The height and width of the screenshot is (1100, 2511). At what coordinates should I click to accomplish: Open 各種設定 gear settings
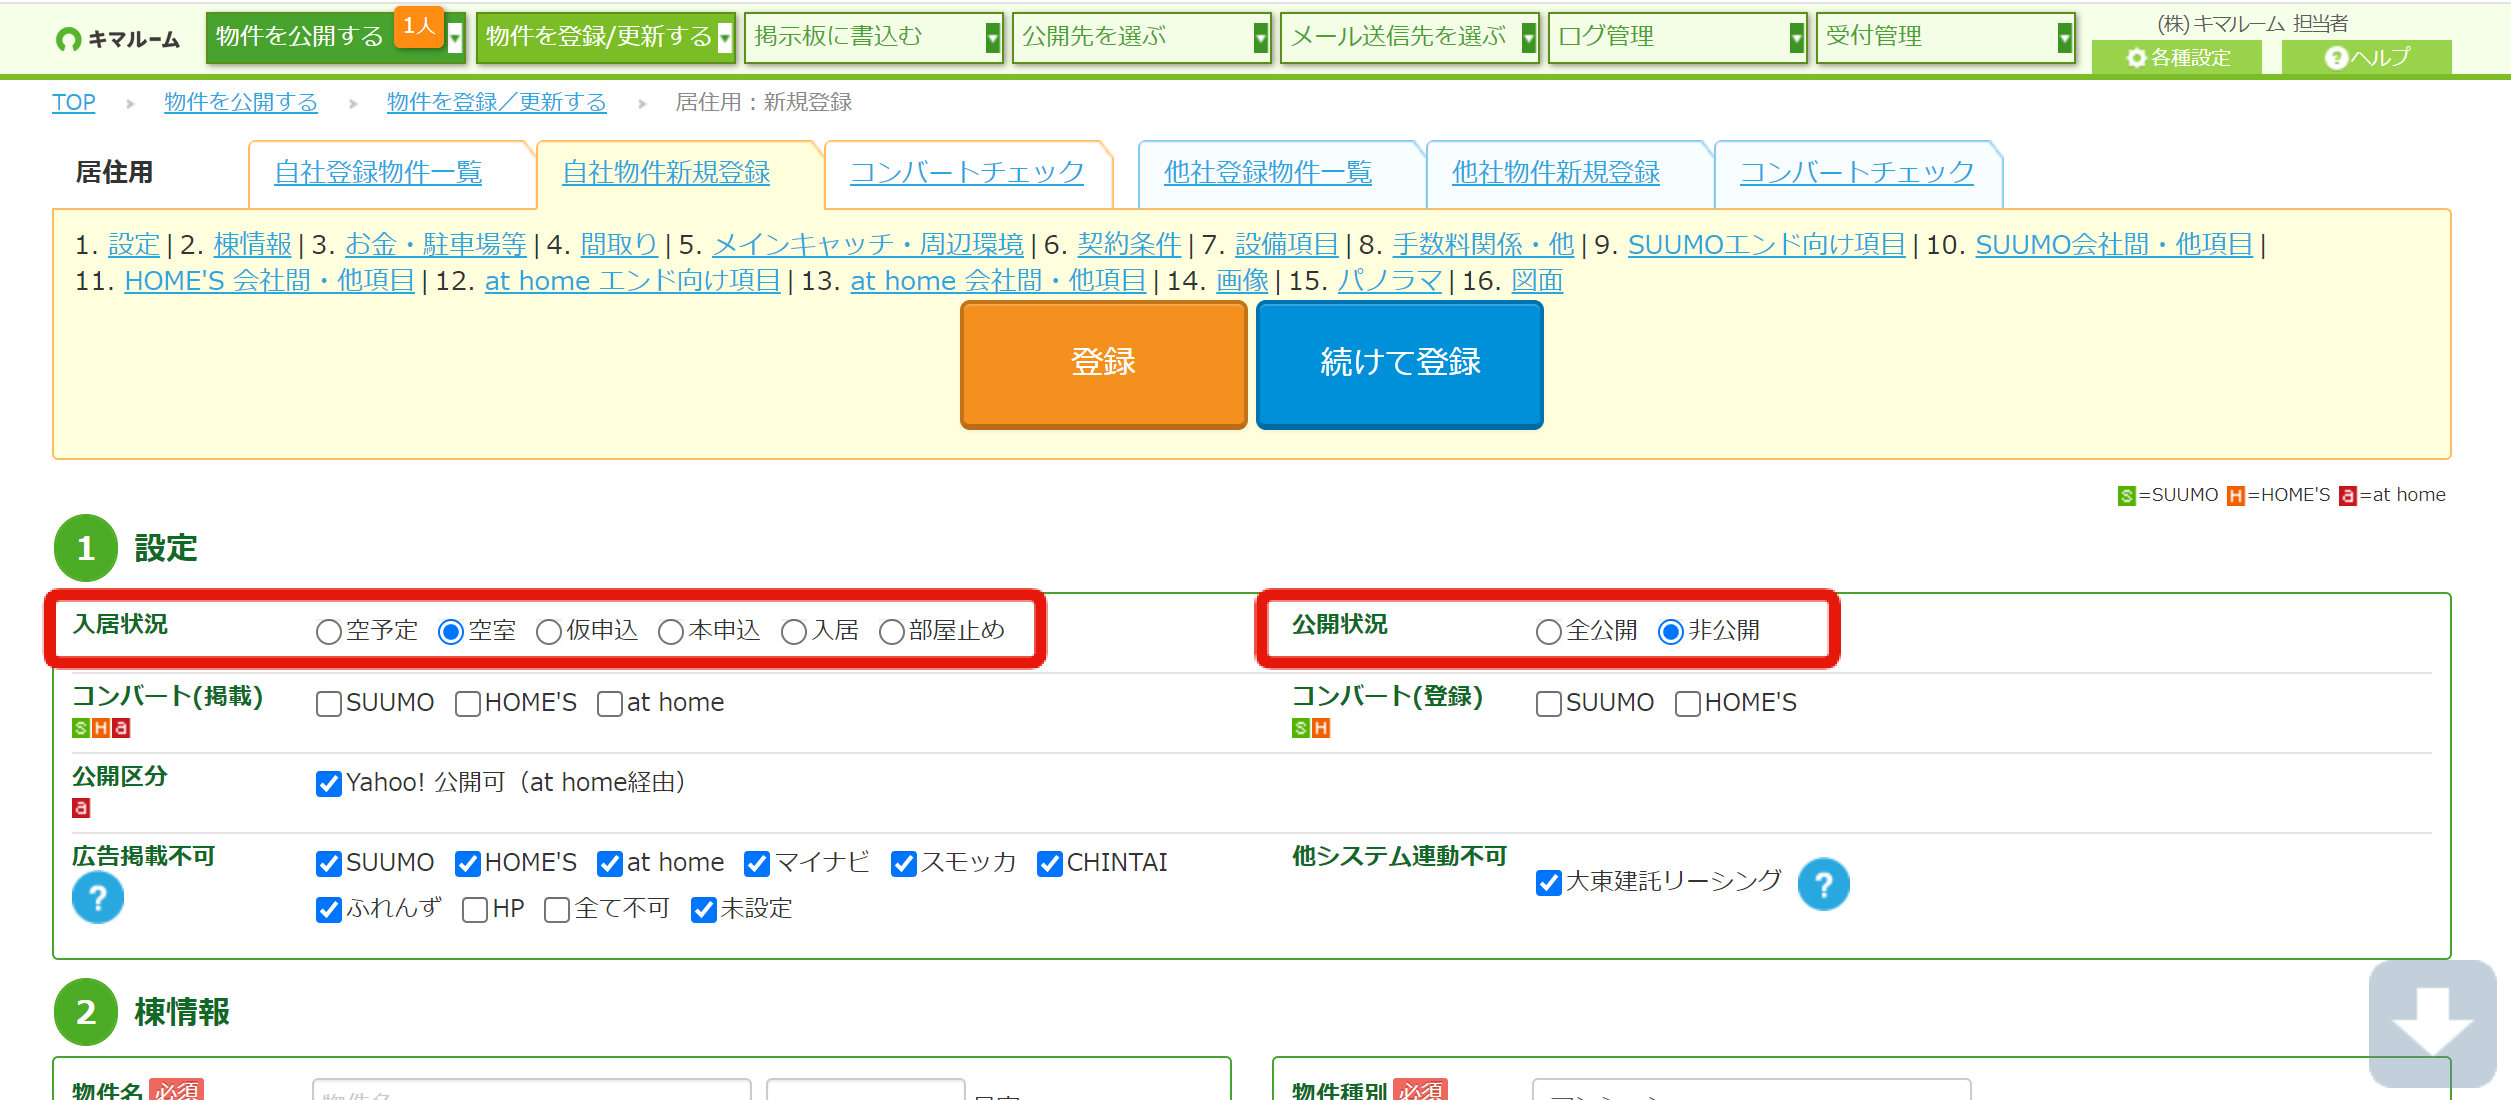[x=2177, y=58]
